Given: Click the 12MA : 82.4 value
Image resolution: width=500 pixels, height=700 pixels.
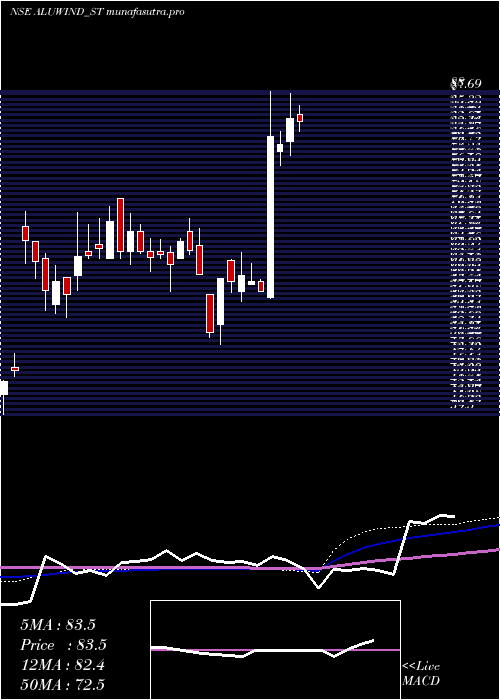Looking at the screenshot, I should (x=62, y=665).
